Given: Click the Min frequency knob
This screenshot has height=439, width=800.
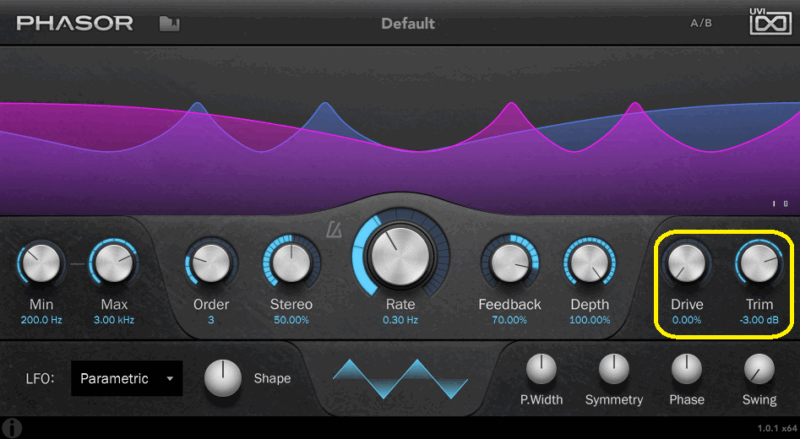Looking at the screenshot, I should click(41, 263).
